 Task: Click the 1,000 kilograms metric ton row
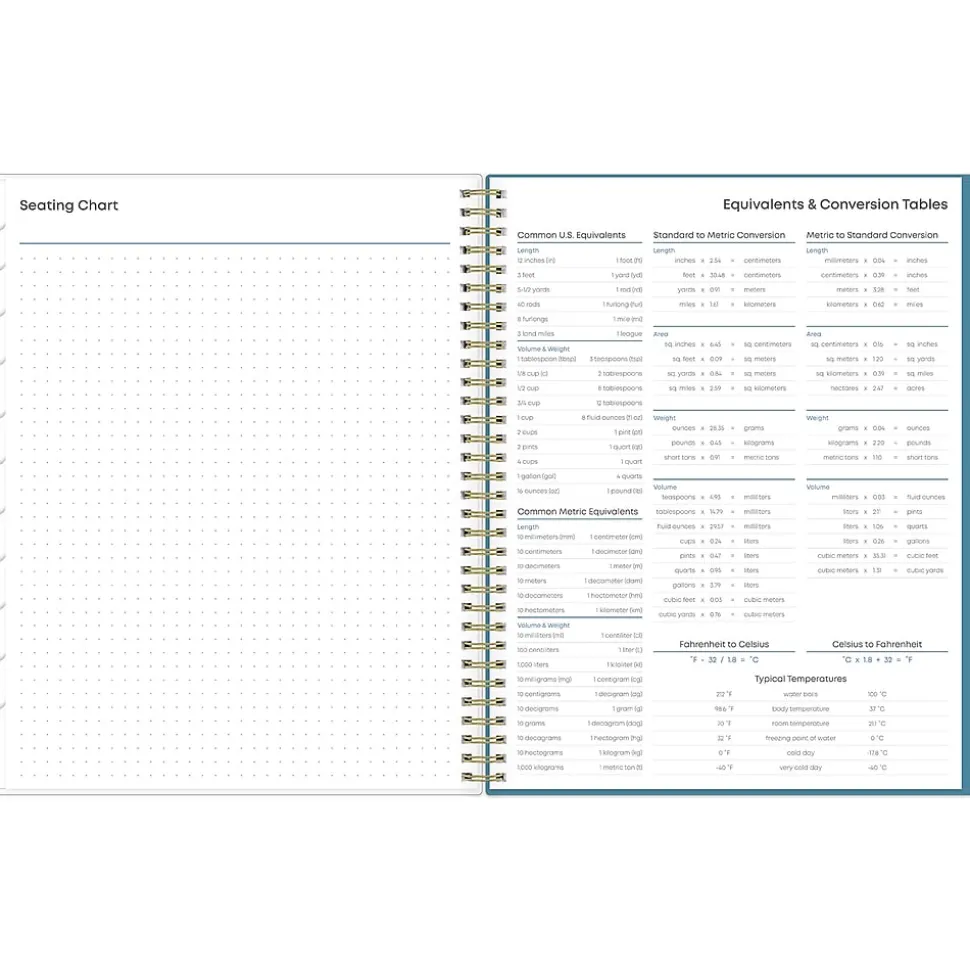579,767
